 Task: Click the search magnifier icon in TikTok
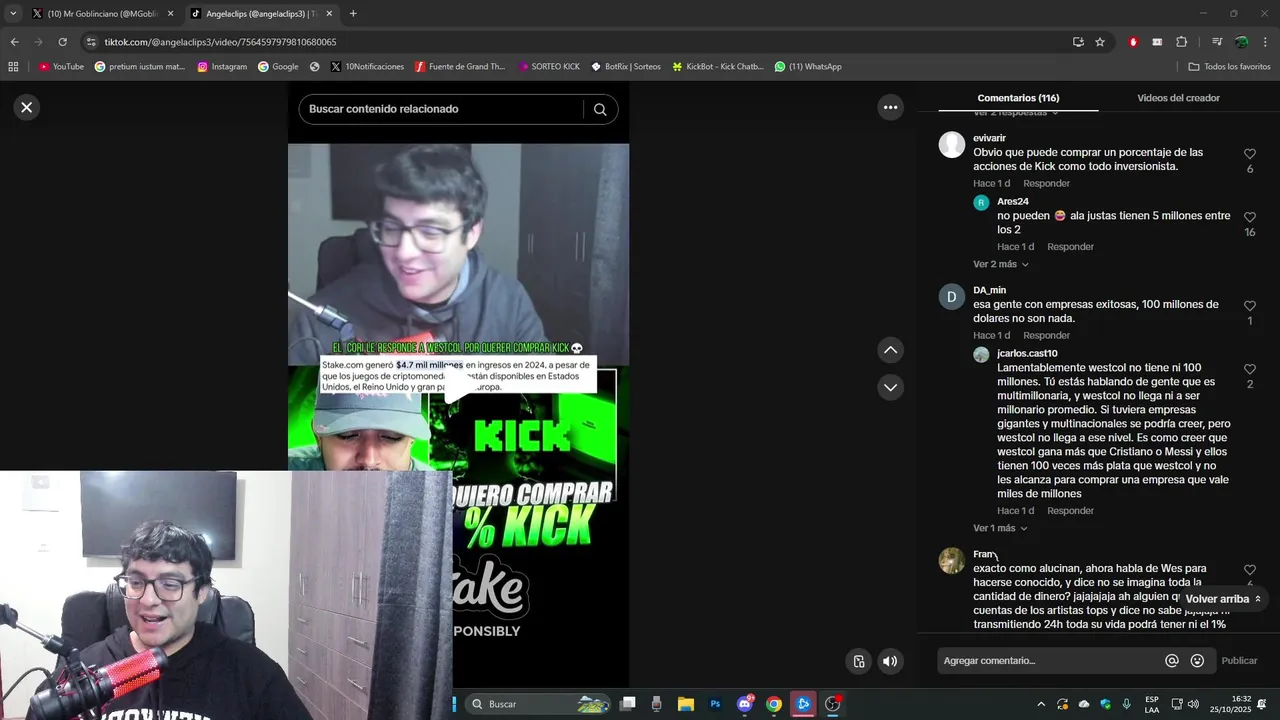point(600,110)
